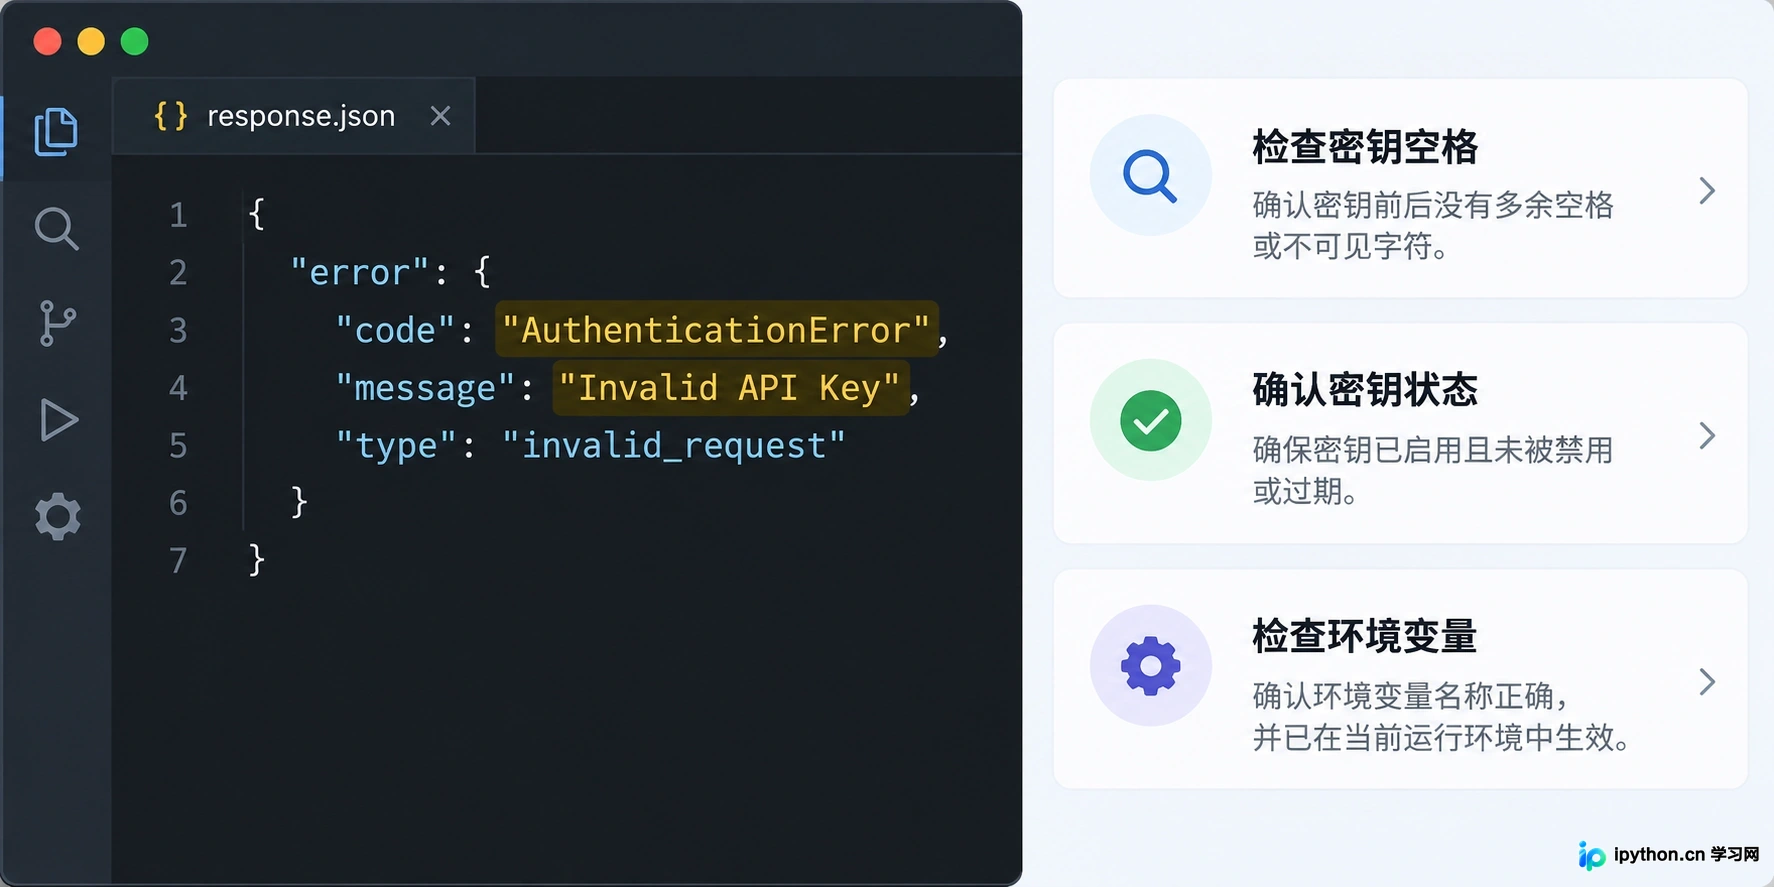Screen dimensions: 1774x887
Task: Click the red close window button
Action: pyautogui.click(x=47, y=41)
